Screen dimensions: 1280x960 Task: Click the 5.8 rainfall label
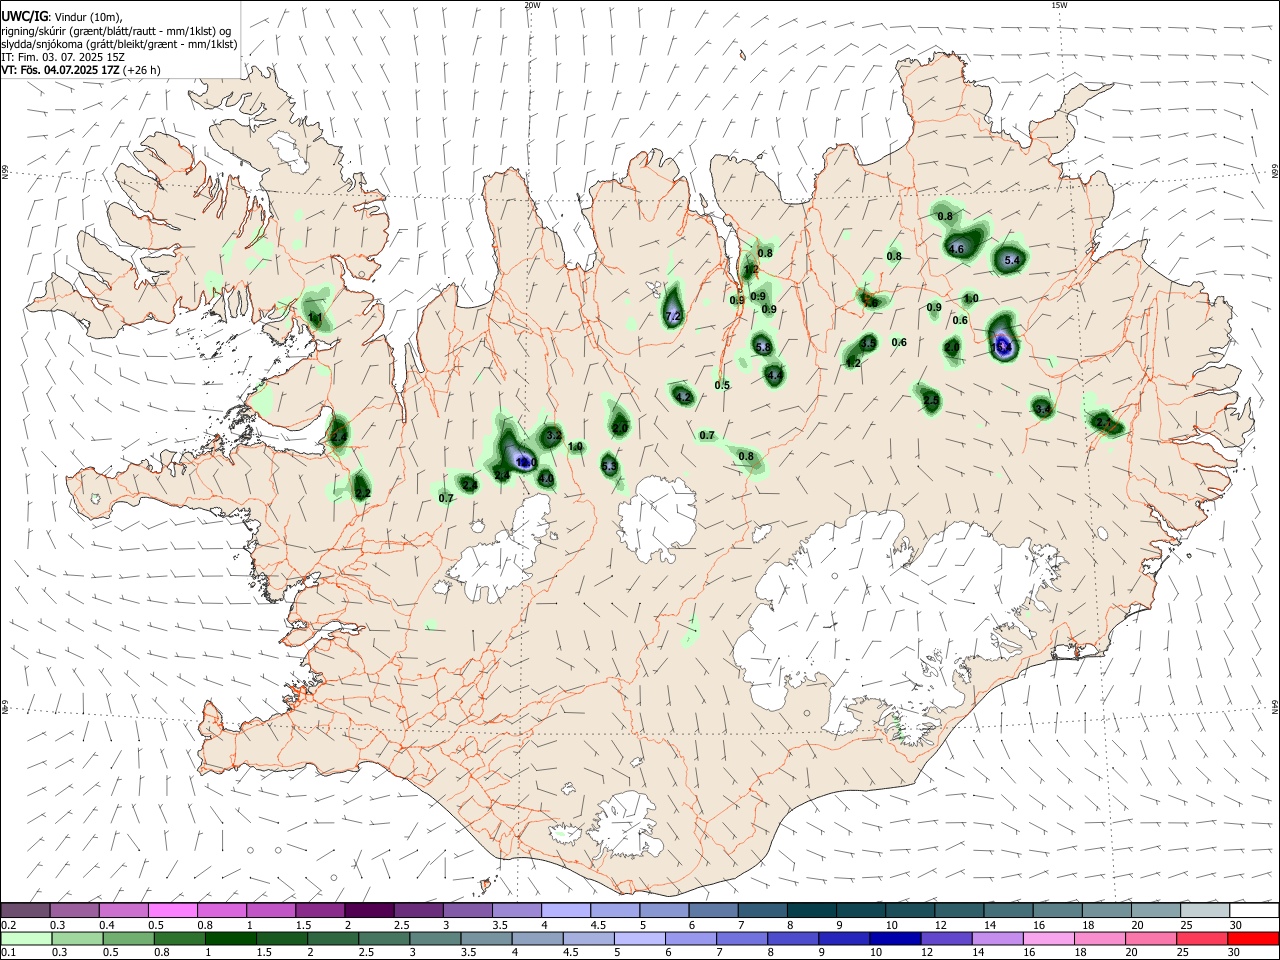pos(763,347)
